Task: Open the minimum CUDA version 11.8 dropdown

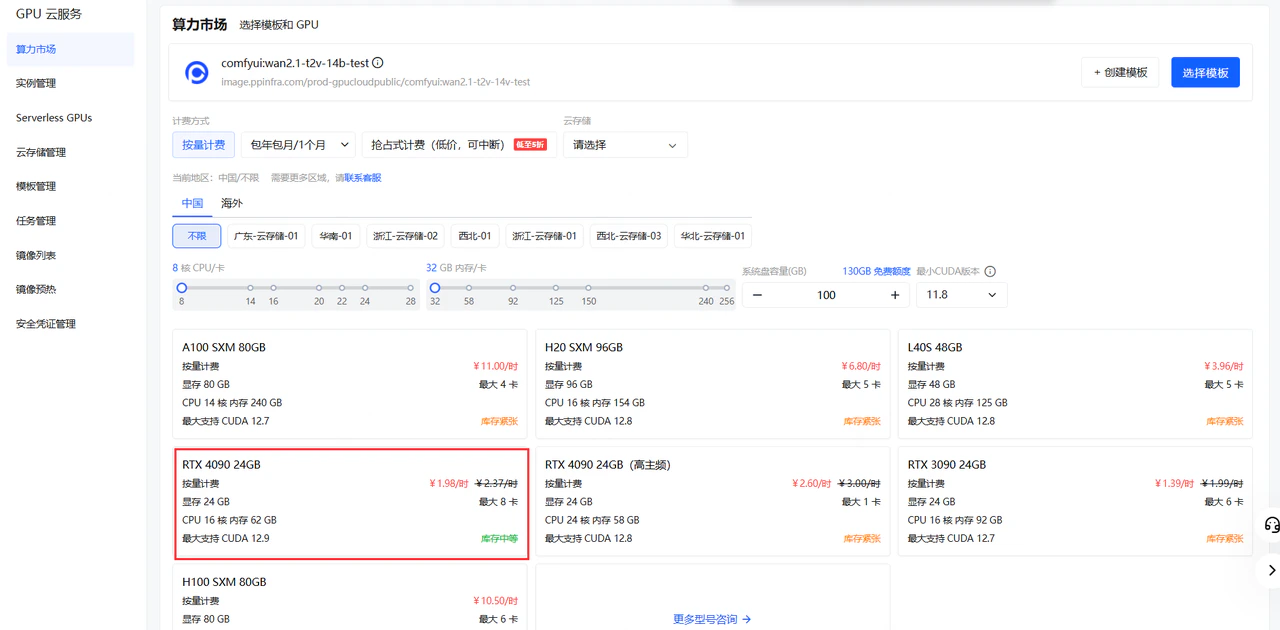Action: (961, 295)
